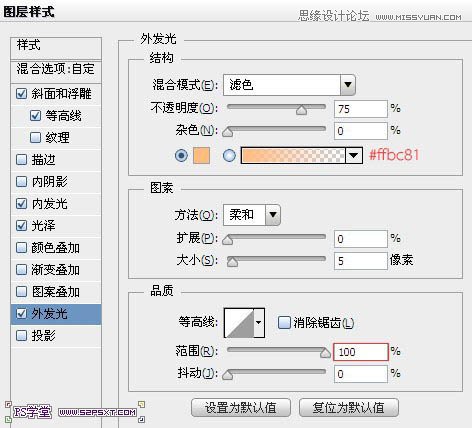Select the 斜面和浮雕 style row
The height and width of the screenshot is (428, 472).
click(x=56, y=94)
